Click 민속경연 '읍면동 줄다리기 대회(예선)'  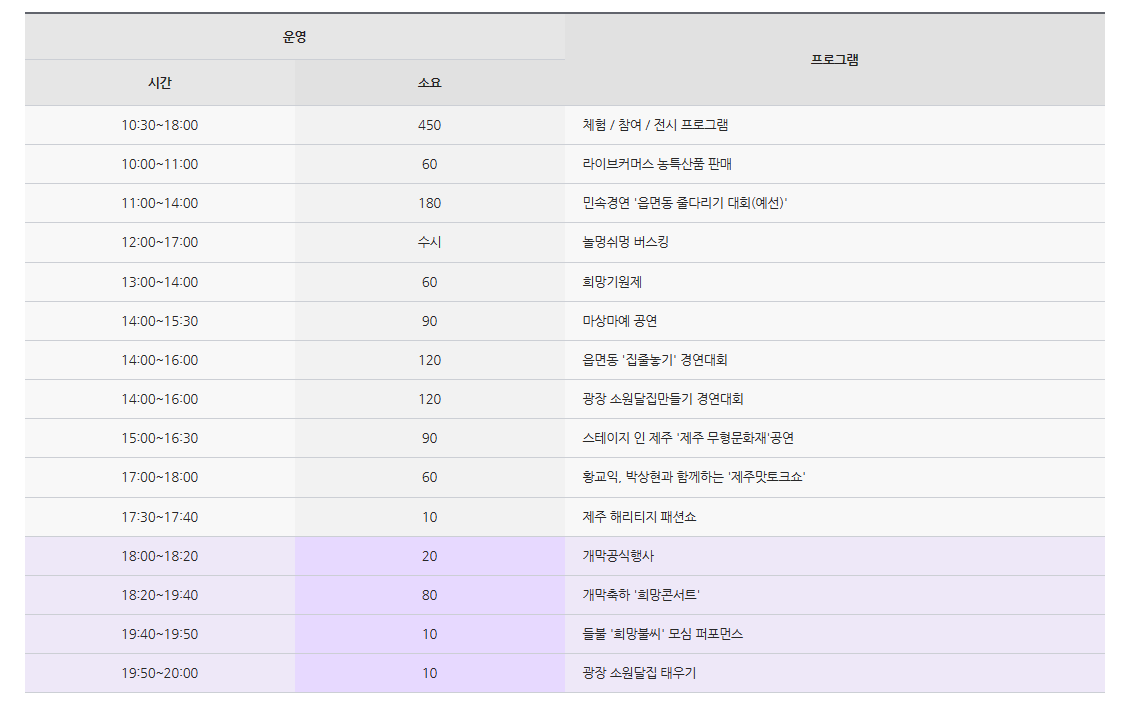[685, 203]
